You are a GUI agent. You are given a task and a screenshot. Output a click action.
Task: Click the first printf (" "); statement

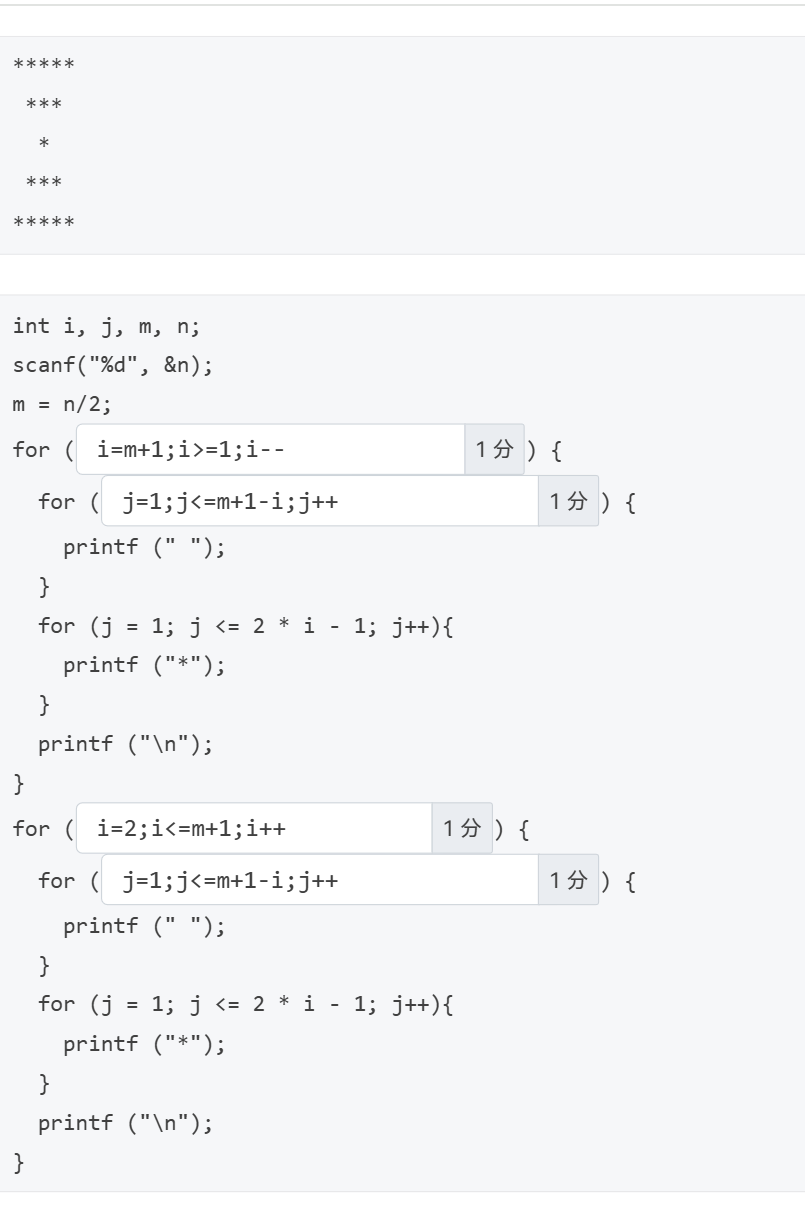point(145,546)
